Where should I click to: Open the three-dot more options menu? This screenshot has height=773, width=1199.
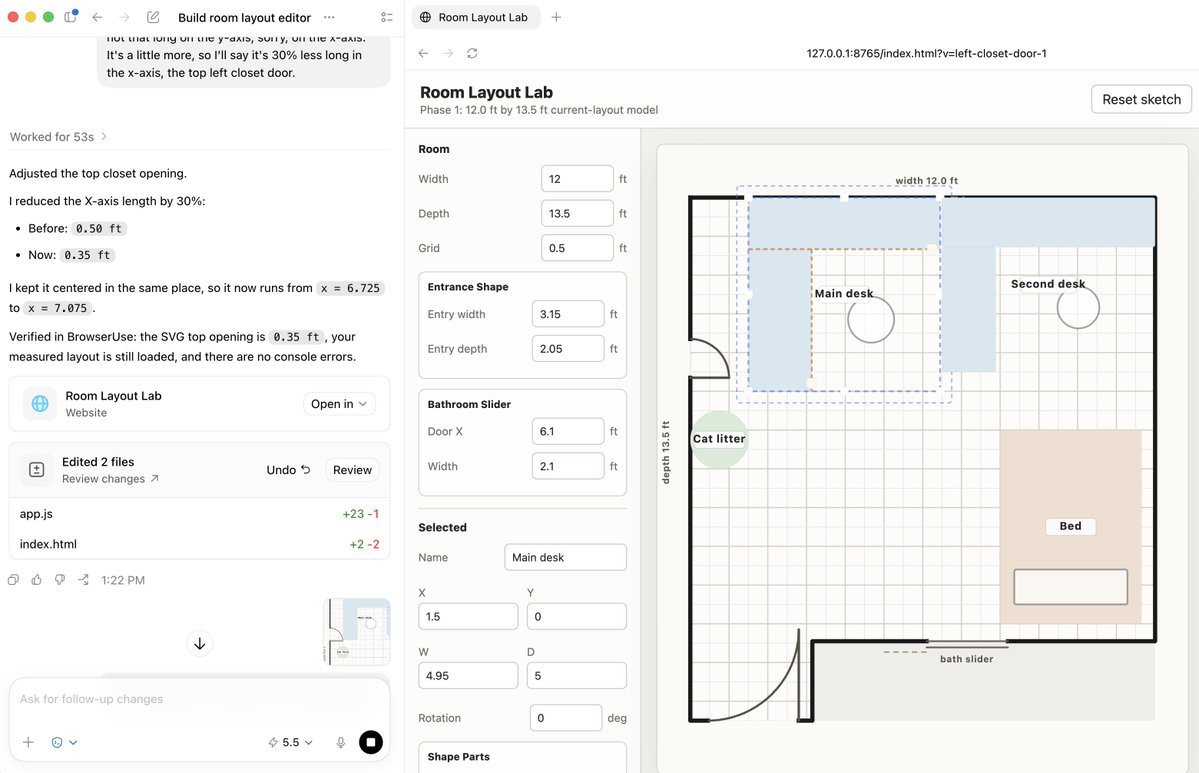[329, 17]
